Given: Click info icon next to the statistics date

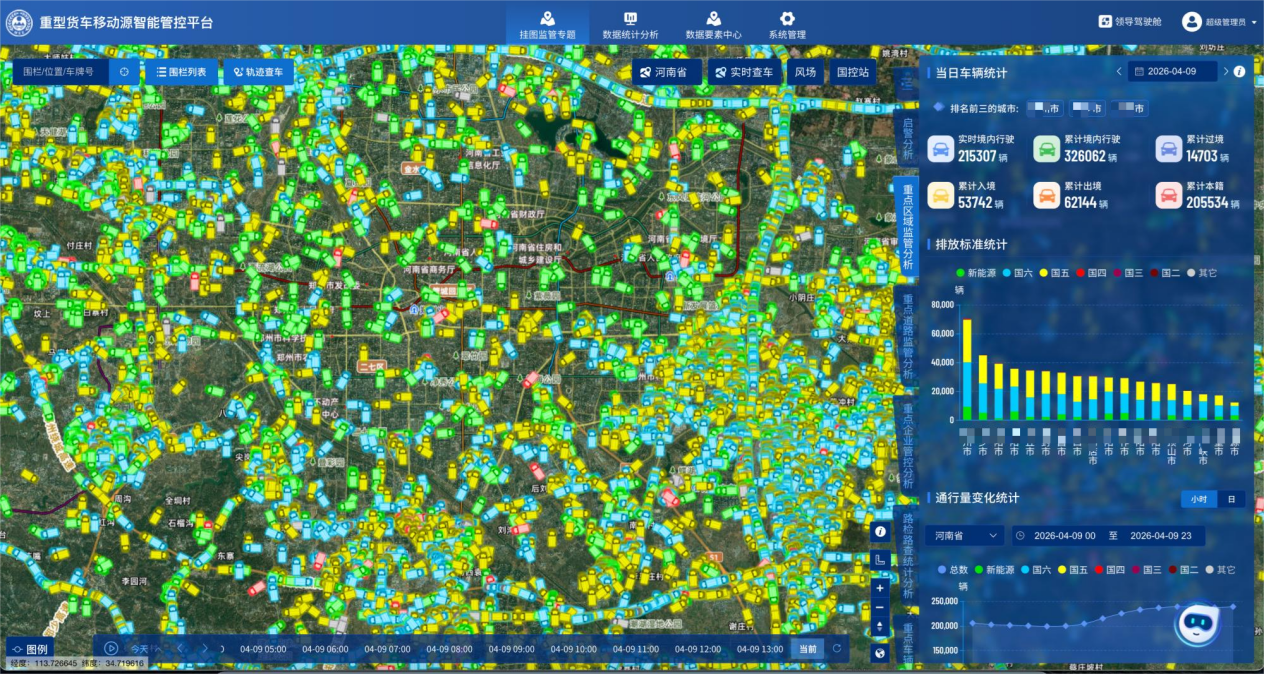Looking at the screenshot, I should coord(1239,72).
